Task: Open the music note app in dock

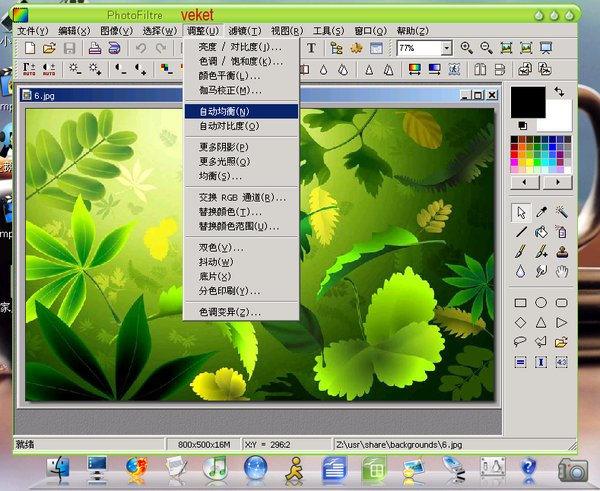Action: (214, 467)
